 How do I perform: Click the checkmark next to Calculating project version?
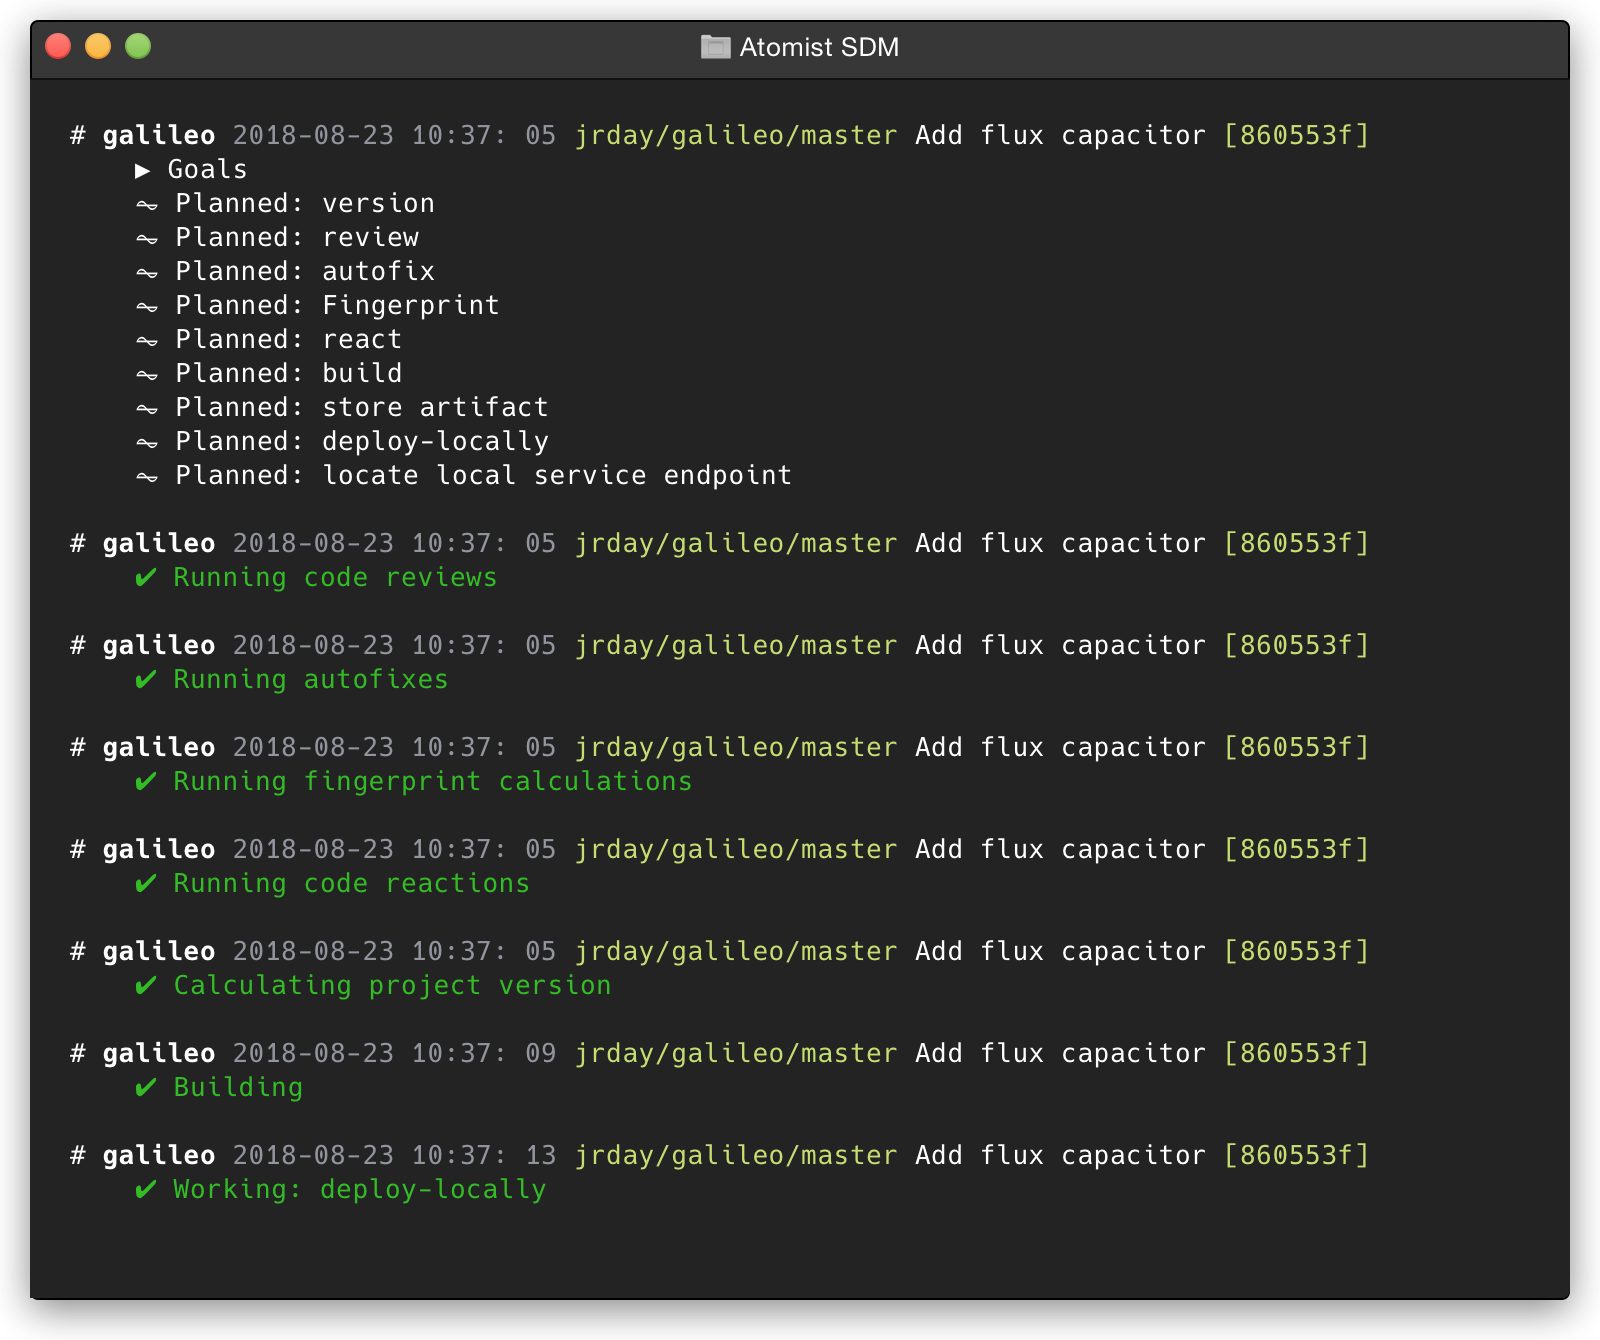tap(146, 986)
